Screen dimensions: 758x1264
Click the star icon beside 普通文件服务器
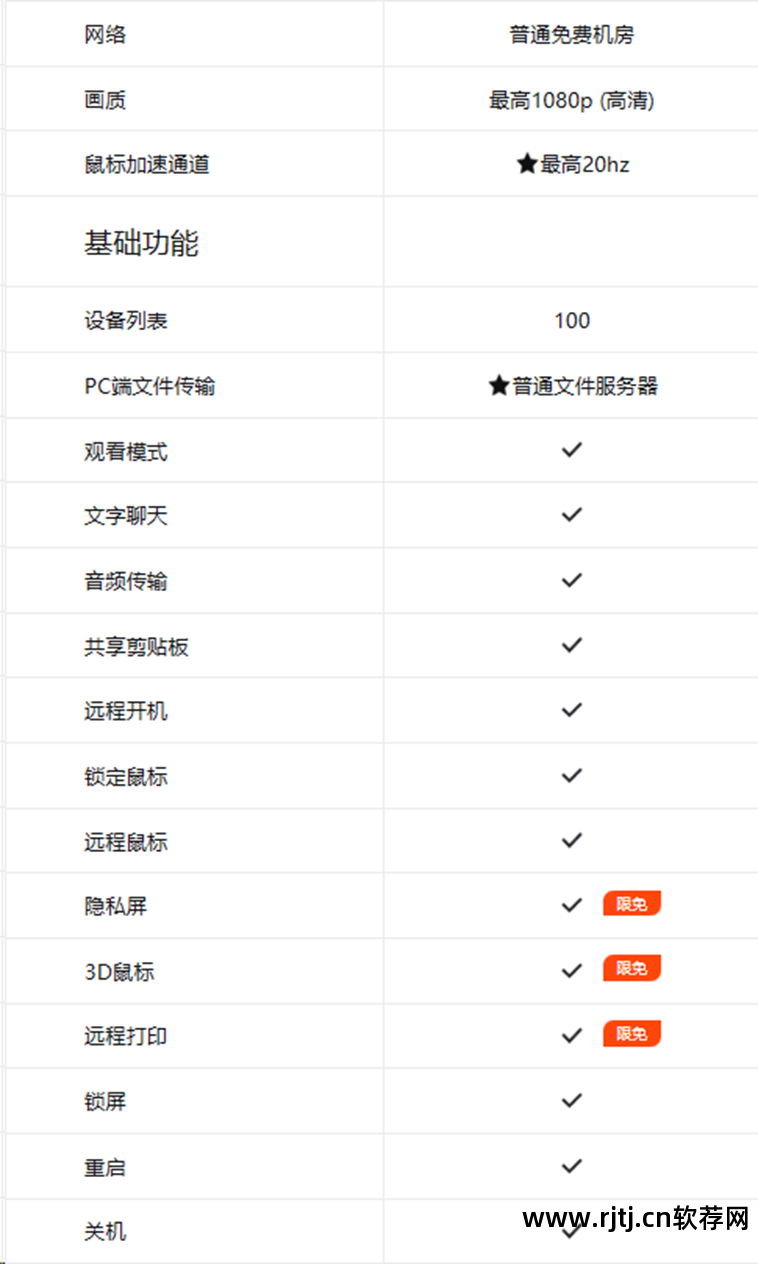click(x=499, y=386)
